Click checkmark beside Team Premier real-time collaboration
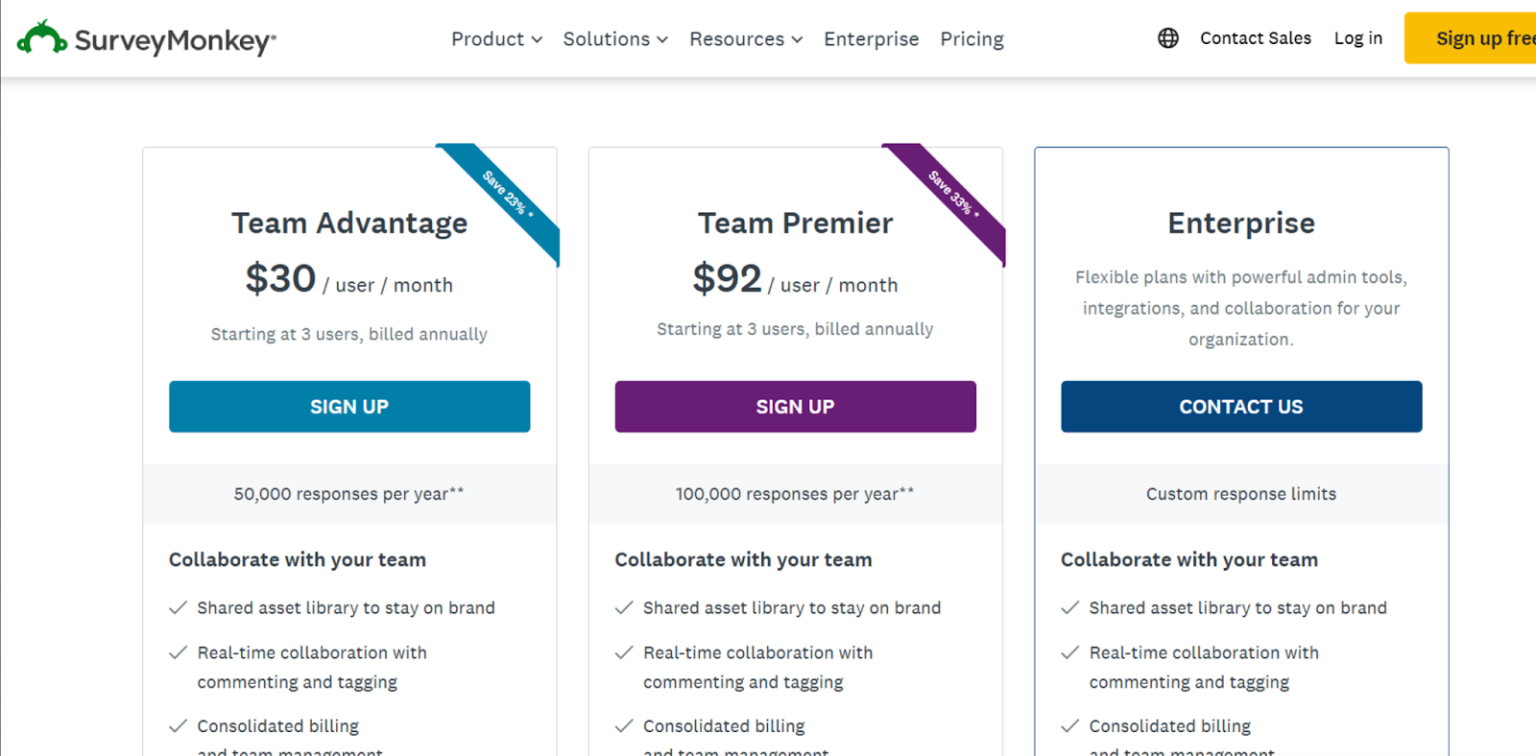The image size is (1536, 756). pyautogui.click(x=625, y=653)
